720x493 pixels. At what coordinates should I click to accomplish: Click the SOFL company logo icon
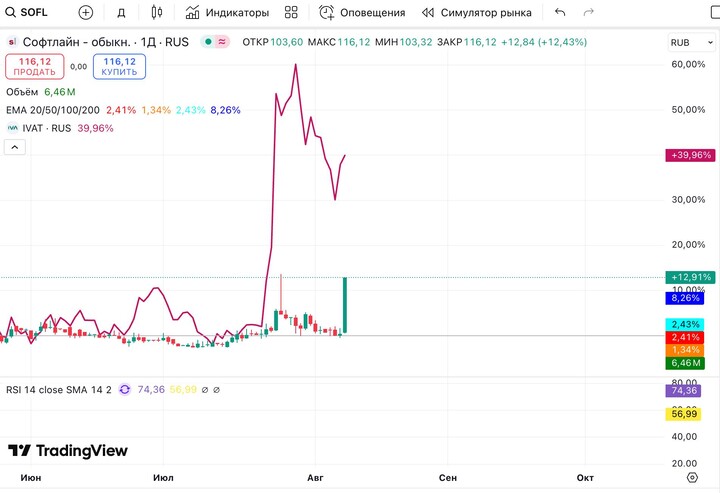tap(12, 42)
